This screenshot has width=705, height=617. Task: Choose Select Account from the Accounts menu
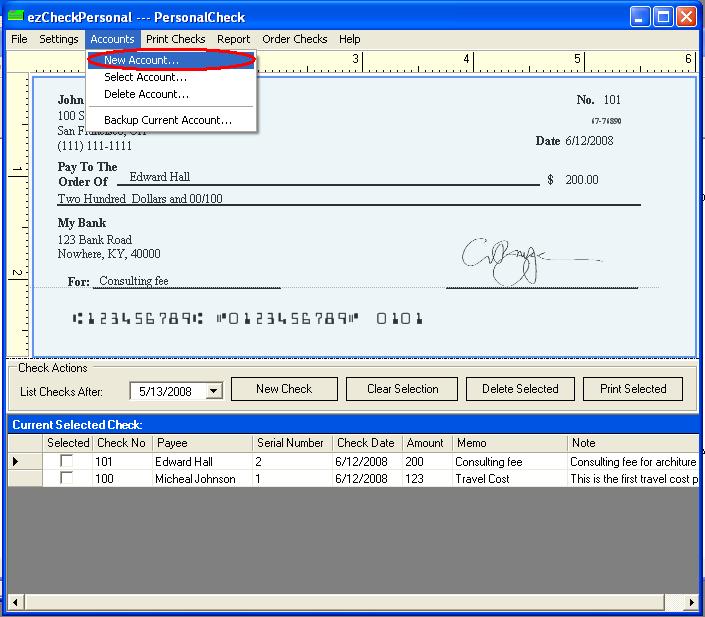point(145,77)
